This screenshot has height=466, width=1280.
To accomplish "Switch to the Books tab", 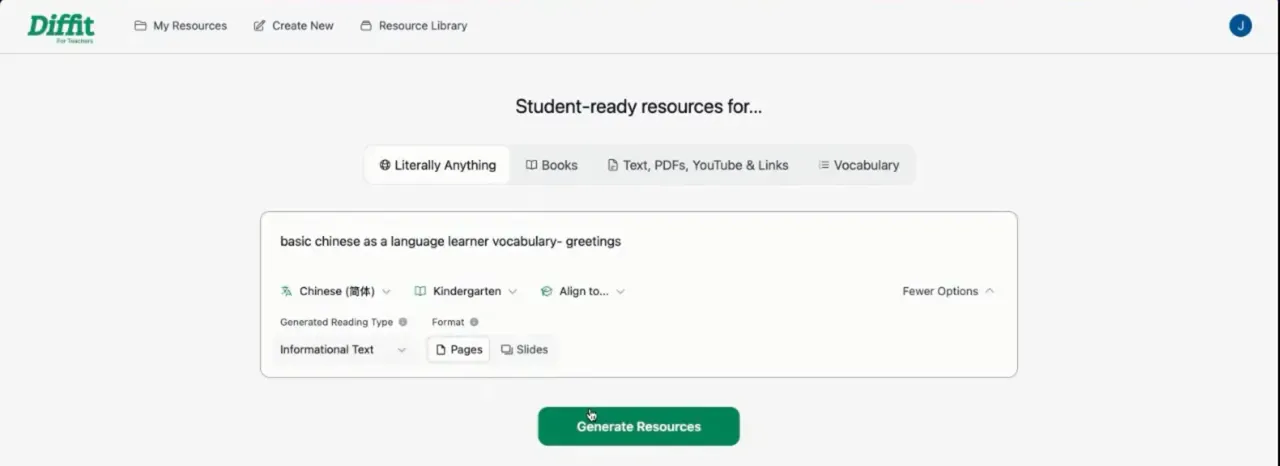I will (x=552, y=165).
